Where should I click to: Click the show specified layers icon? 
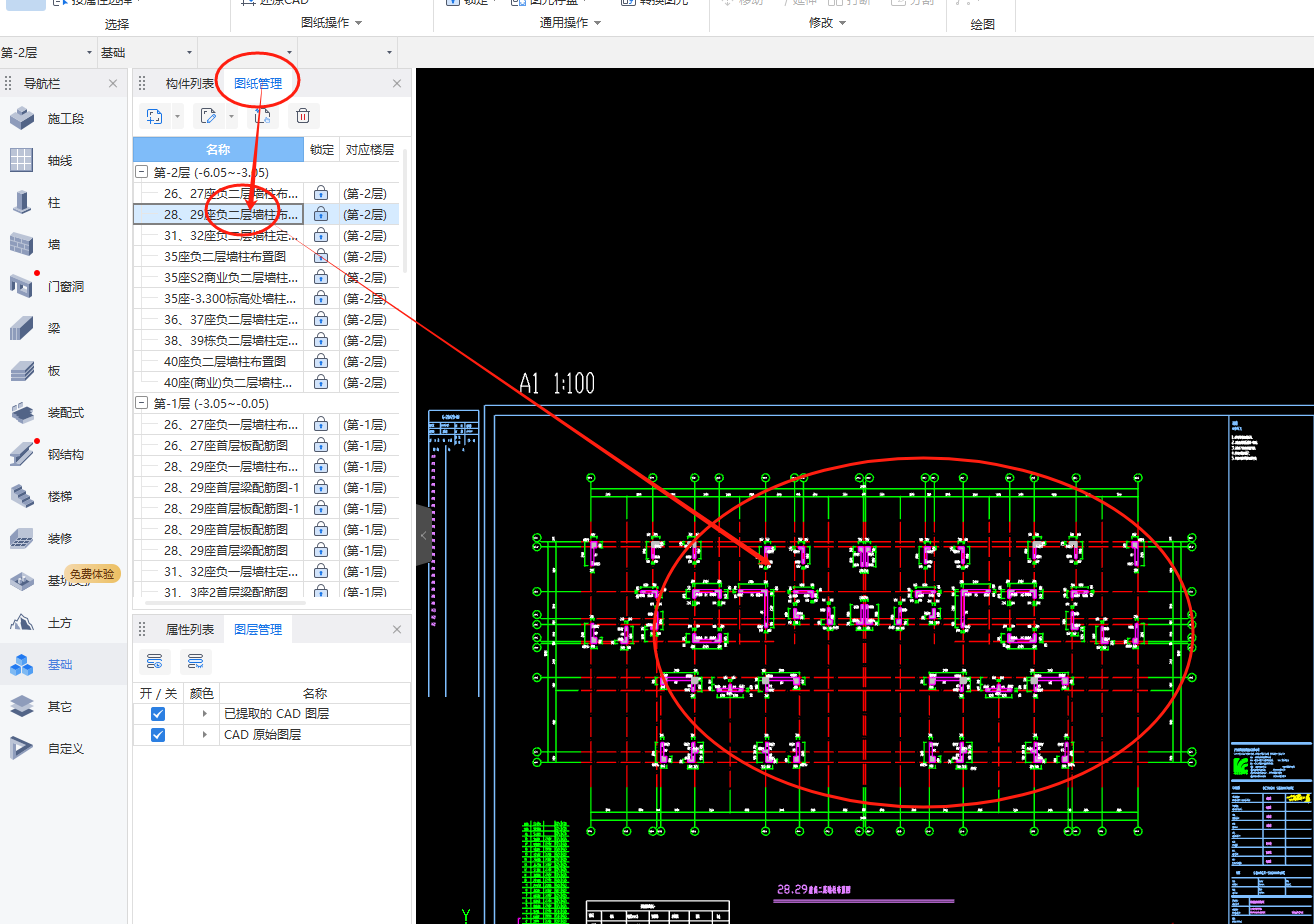point(155,661)
